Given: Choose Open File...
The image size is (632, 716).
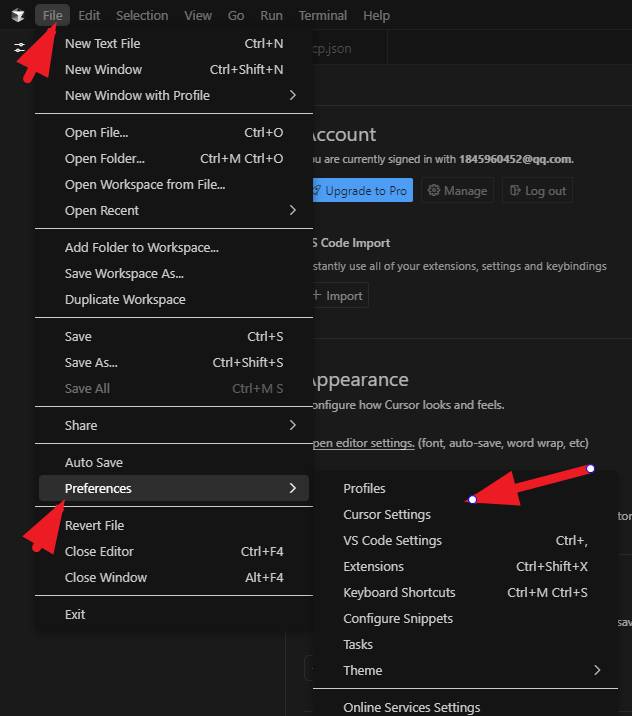Looking at the screenshot, I should tap(174, 132).
